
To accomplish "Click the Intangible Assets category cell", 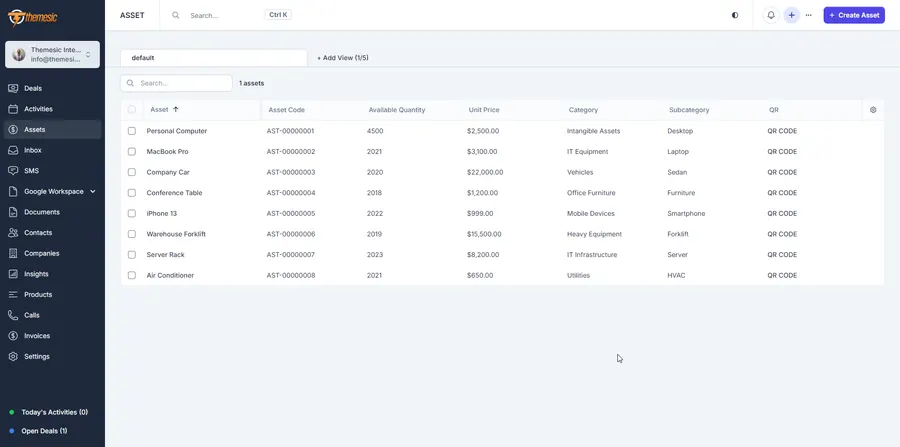I will [x=593, y=131].
